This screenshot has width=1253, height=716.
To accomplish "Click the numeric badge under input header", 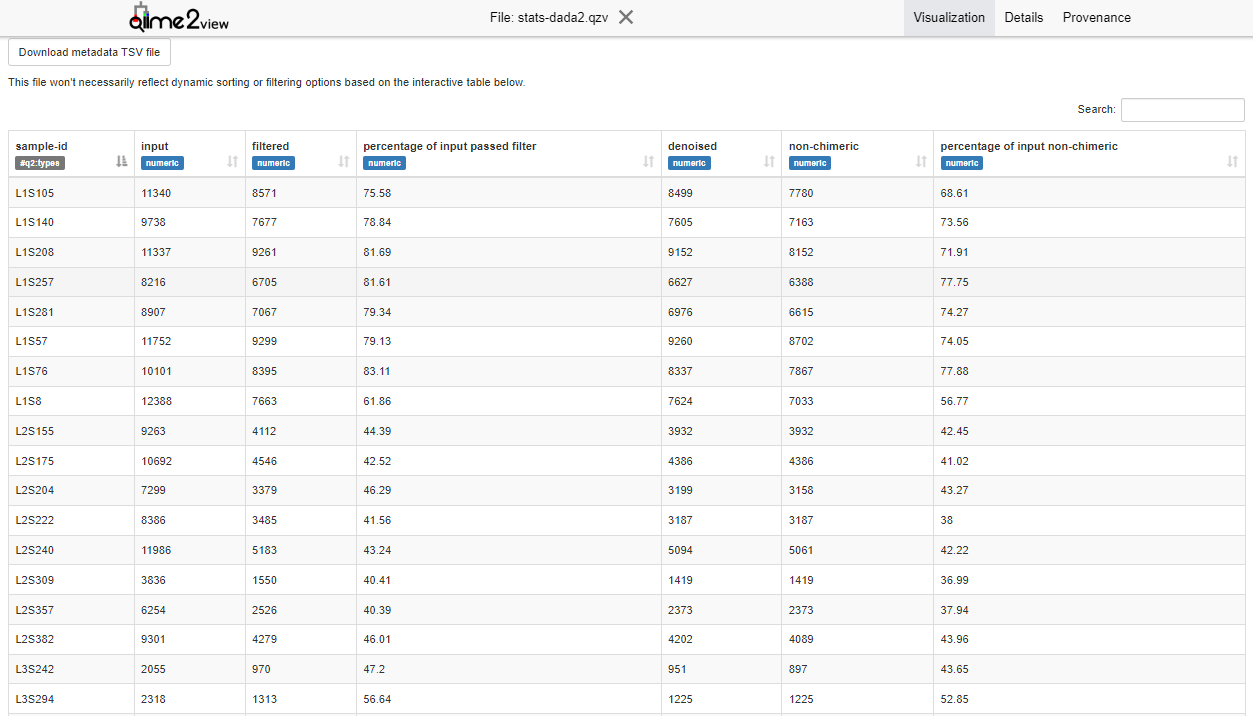I will click(162, 163).
